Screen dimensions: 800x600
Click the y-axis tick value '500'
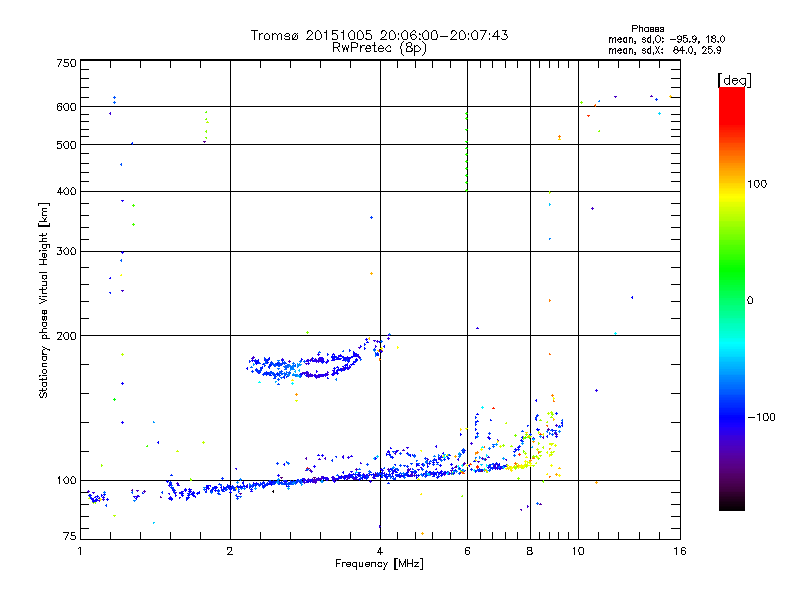click(x=66, y=145)
